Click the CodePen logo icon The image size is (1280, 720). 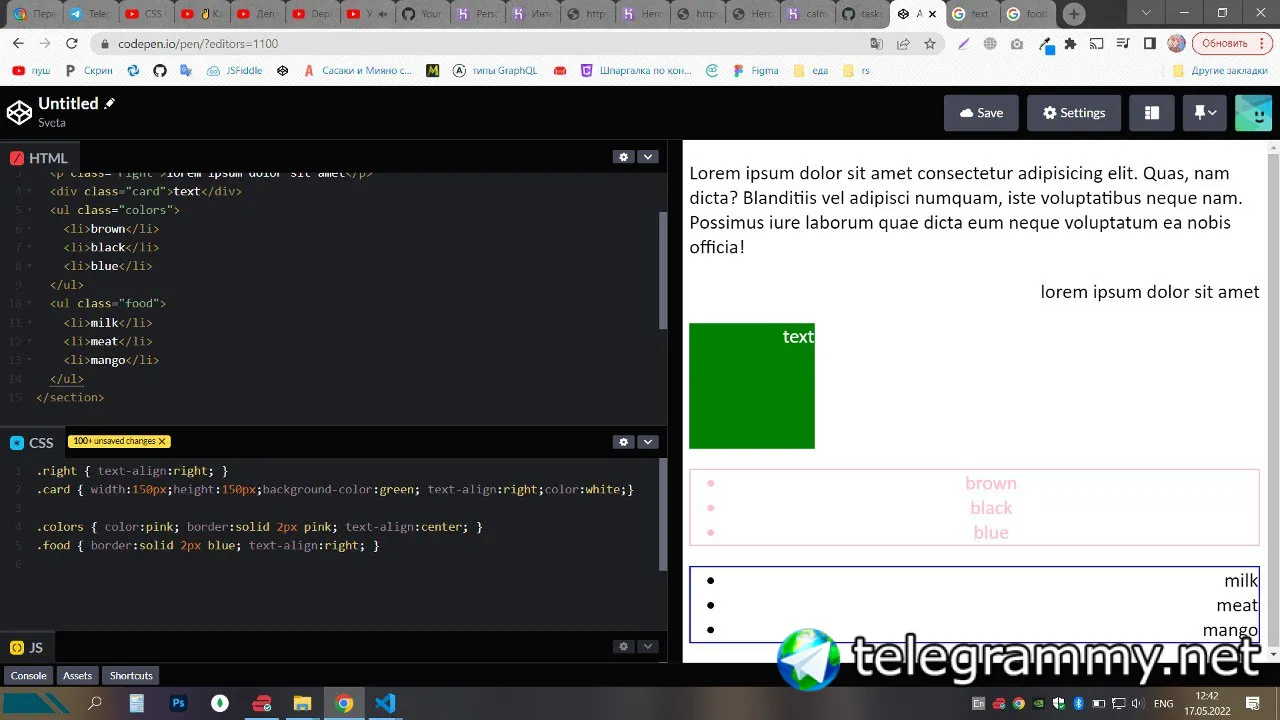[x=19, y=112]
